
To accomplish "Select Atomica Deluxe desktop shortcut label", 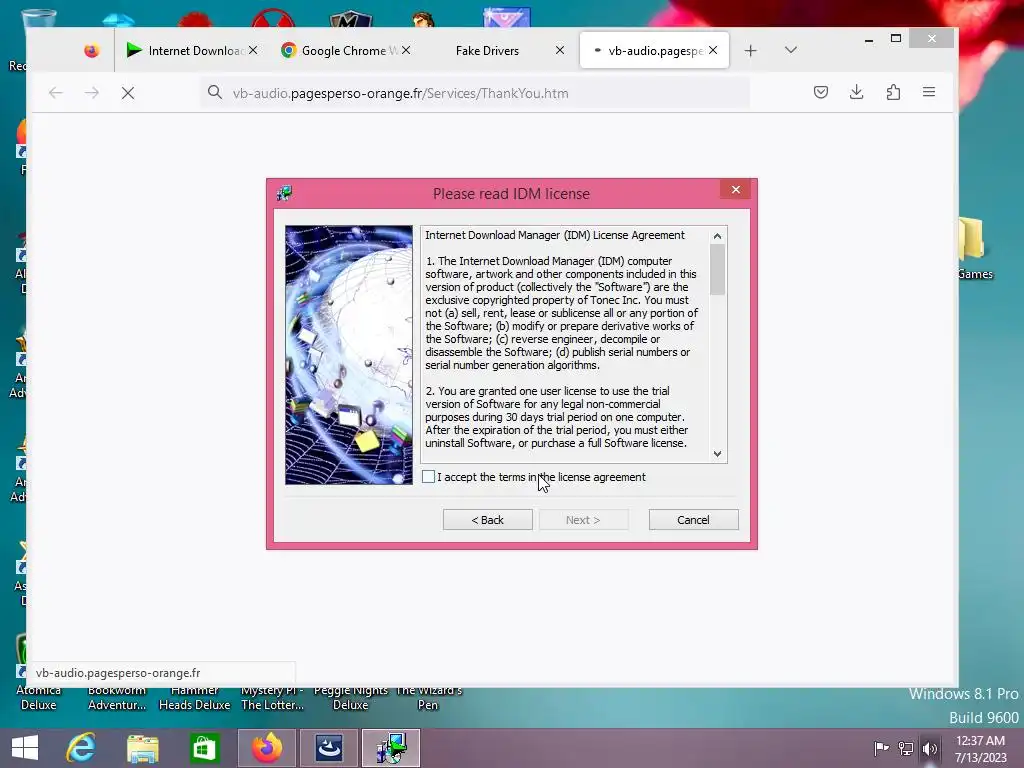I will tap(39, 697).
